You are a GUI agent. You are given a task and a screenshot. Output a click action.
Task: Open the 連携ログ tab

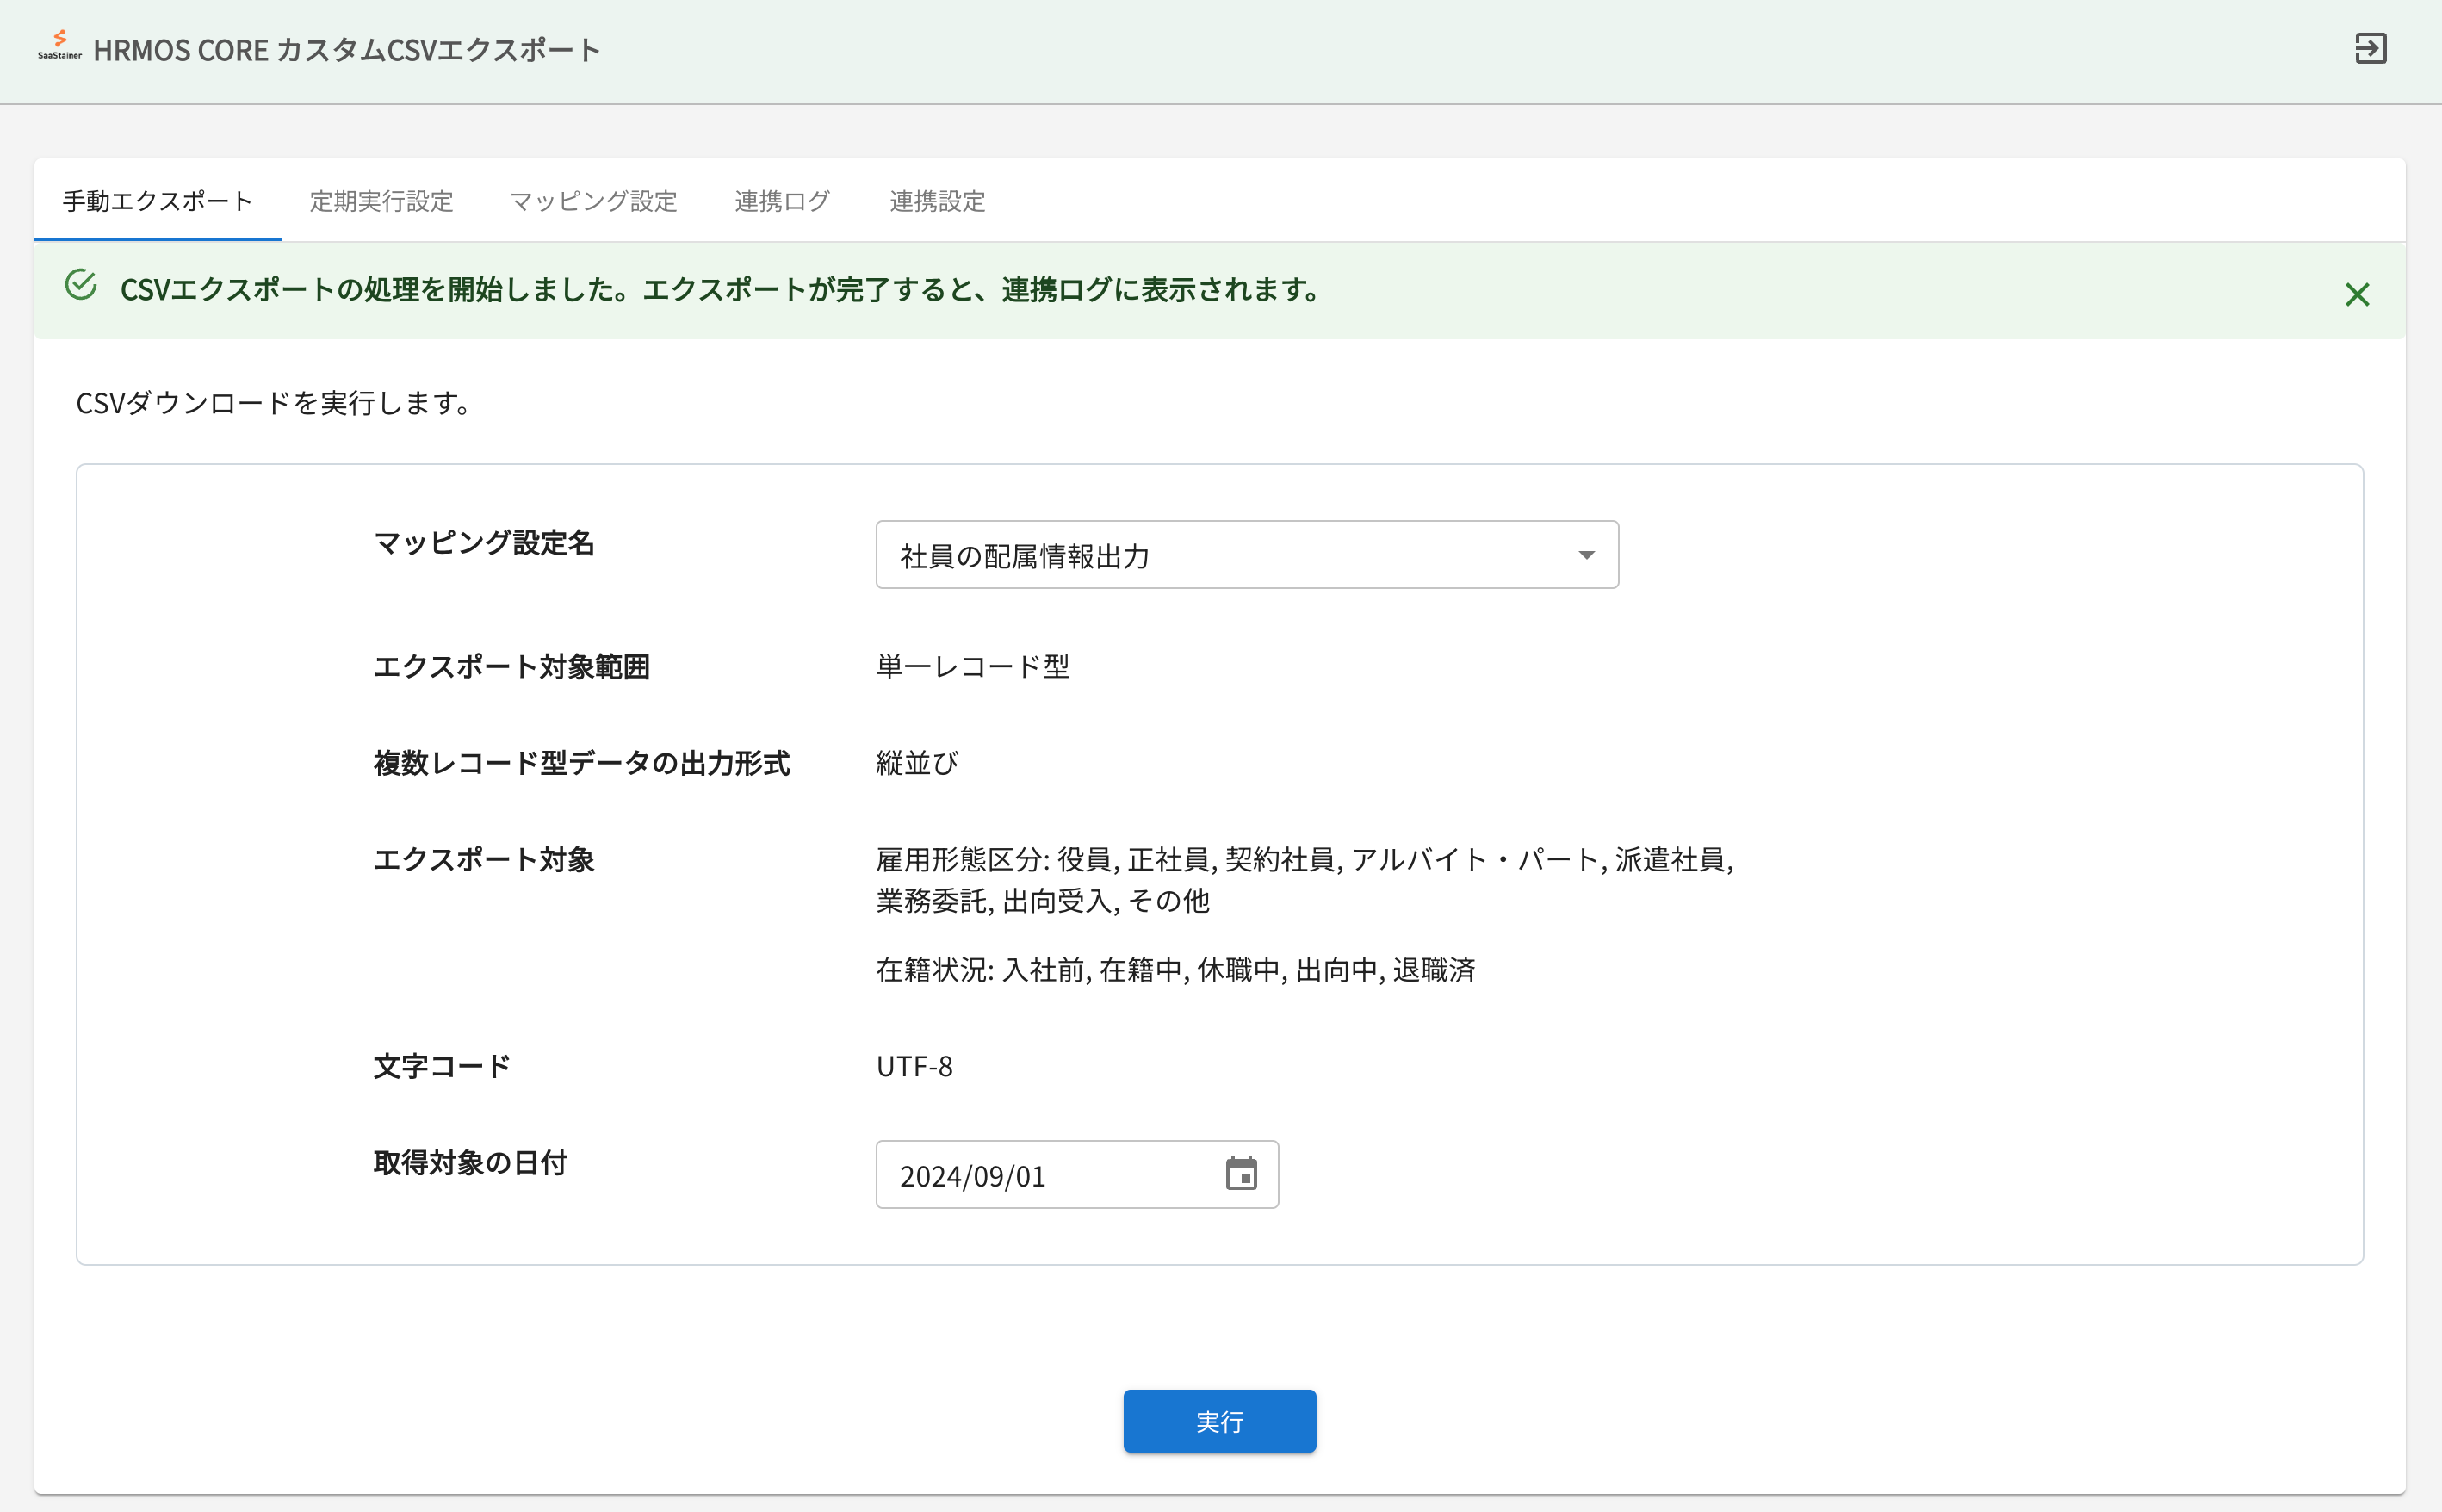click(x=782, y=201)
